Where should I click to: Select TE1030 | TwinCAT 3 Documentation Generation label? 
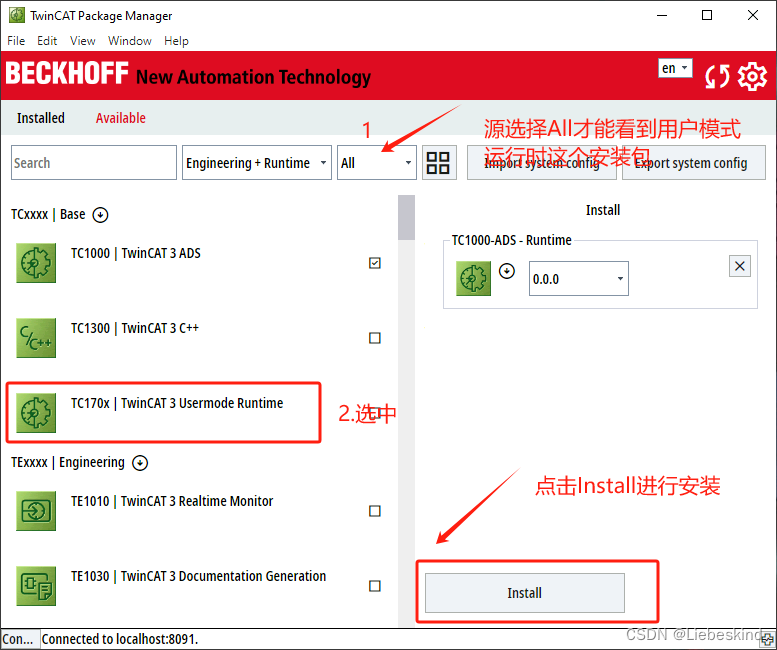click(198, 576)
